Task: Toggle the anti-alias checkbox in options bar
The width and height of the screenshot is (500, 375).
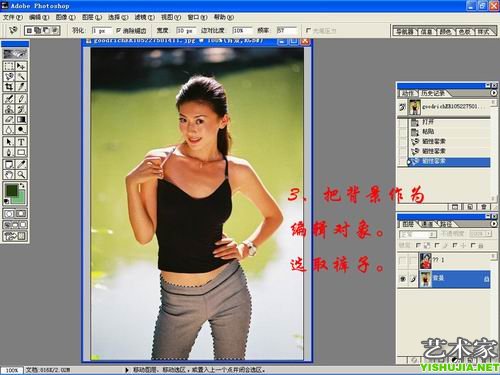Action: (118, 30)
